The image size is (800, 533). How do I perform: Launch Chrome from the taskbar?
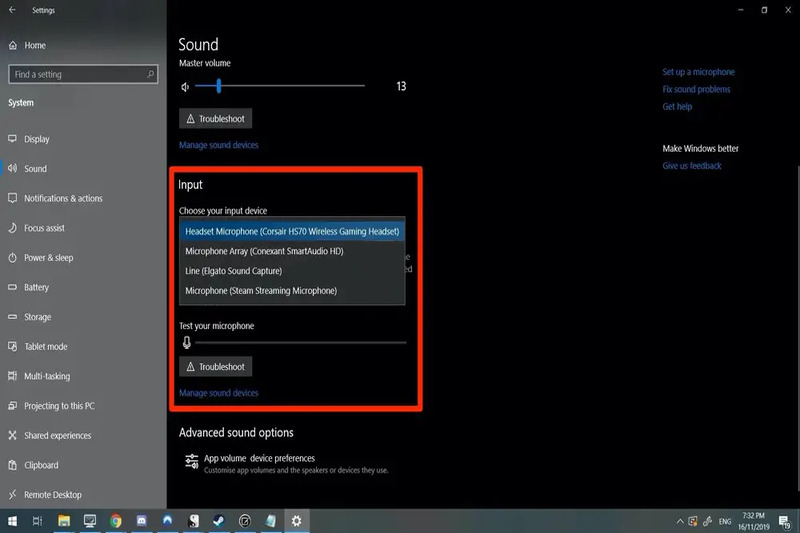pyautogui.click(x=116, y=520)
